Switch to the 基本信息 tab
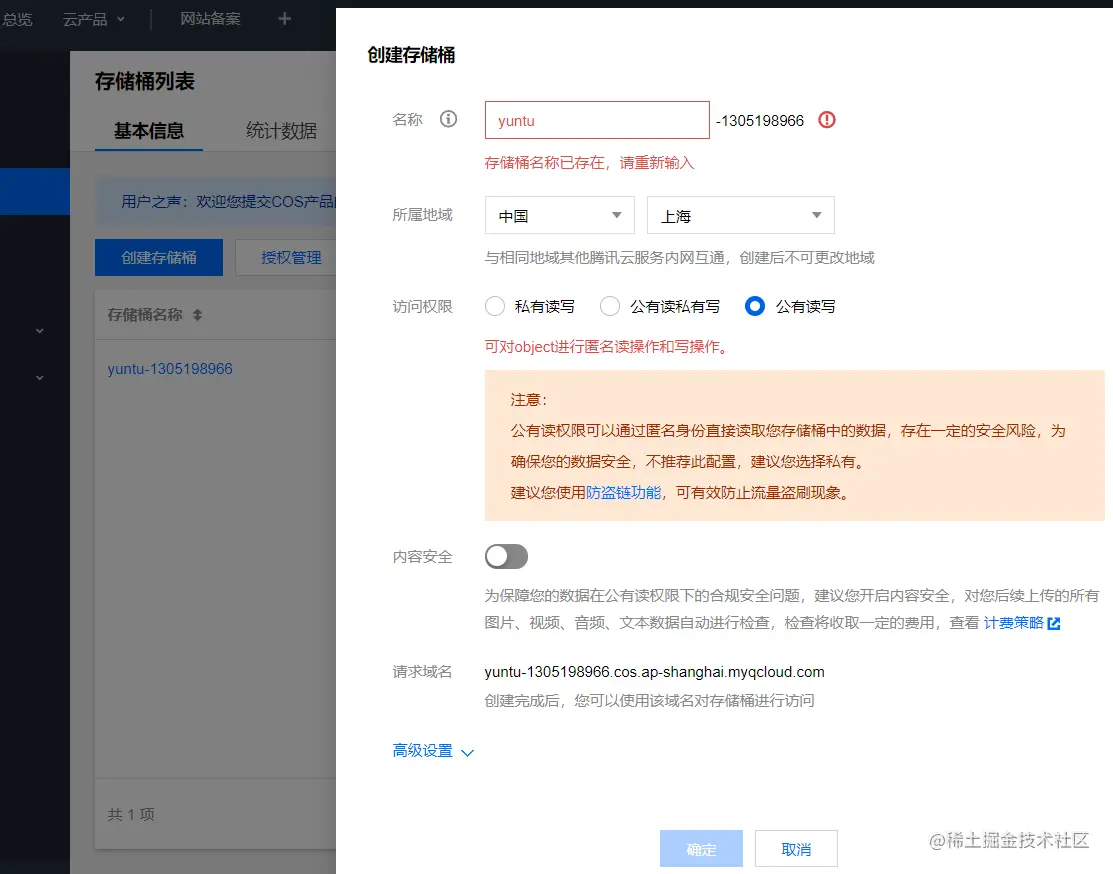The image size is (1113, 874). click(x=149, y=131)
